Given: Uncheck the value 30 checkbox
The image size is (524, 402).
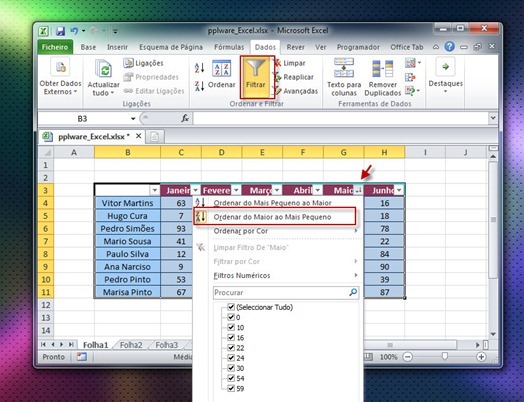Looking at the screenshot, I should (x=231, y=368).
